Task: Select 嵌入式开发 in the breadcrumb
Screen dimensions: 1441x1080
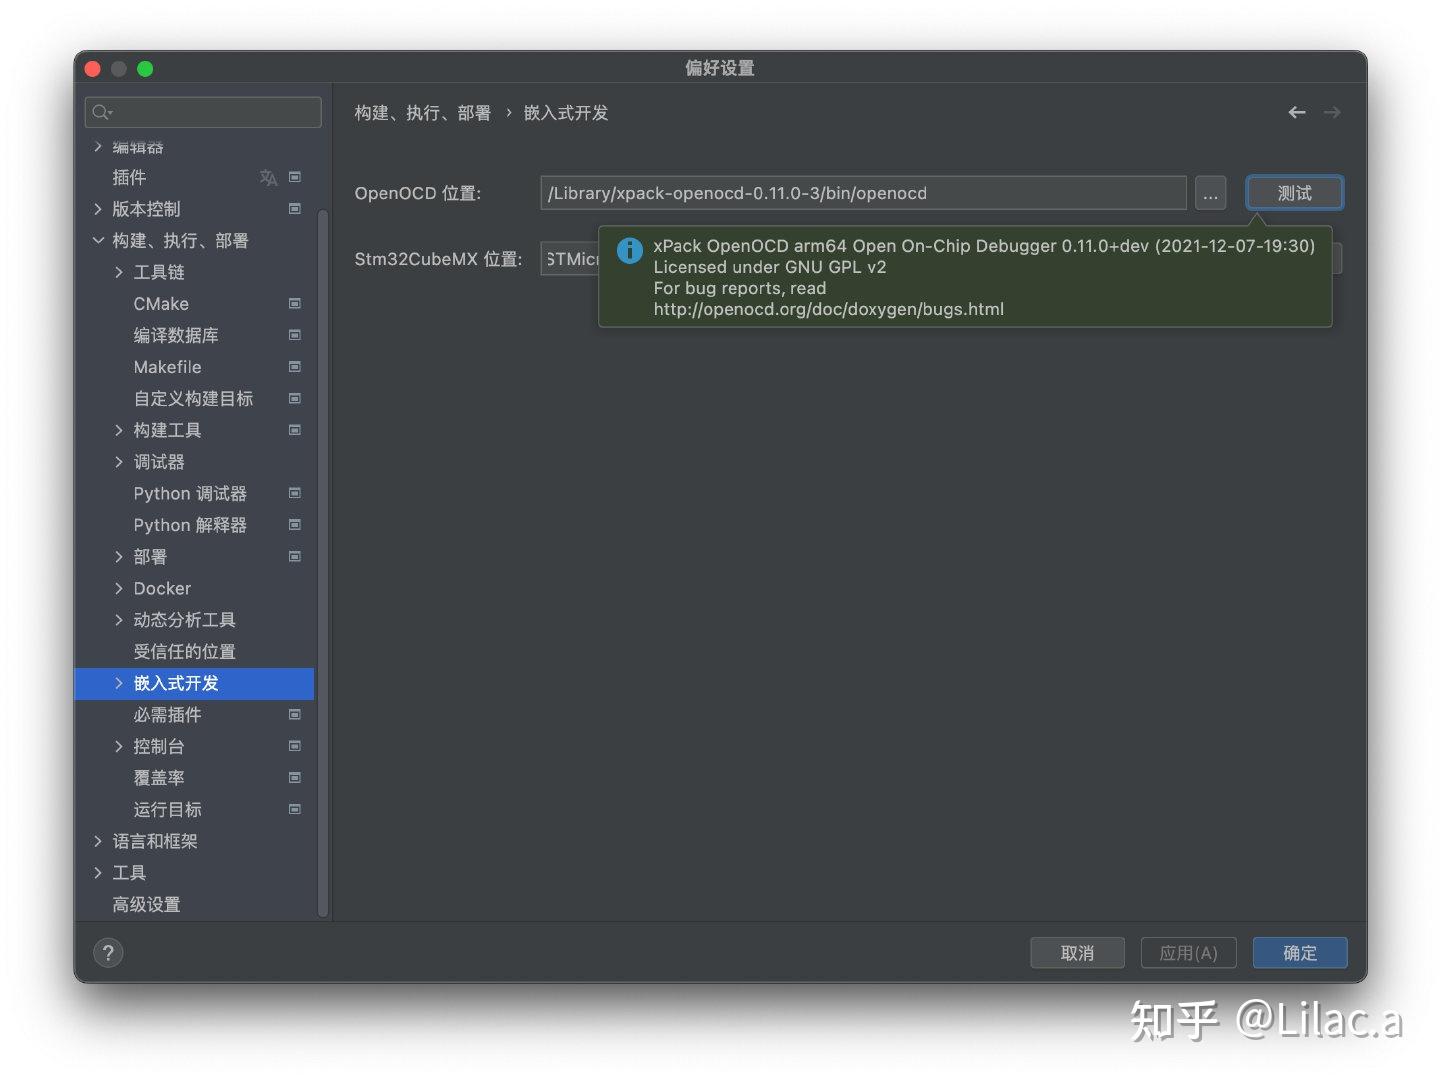Action: coord(565,112)
